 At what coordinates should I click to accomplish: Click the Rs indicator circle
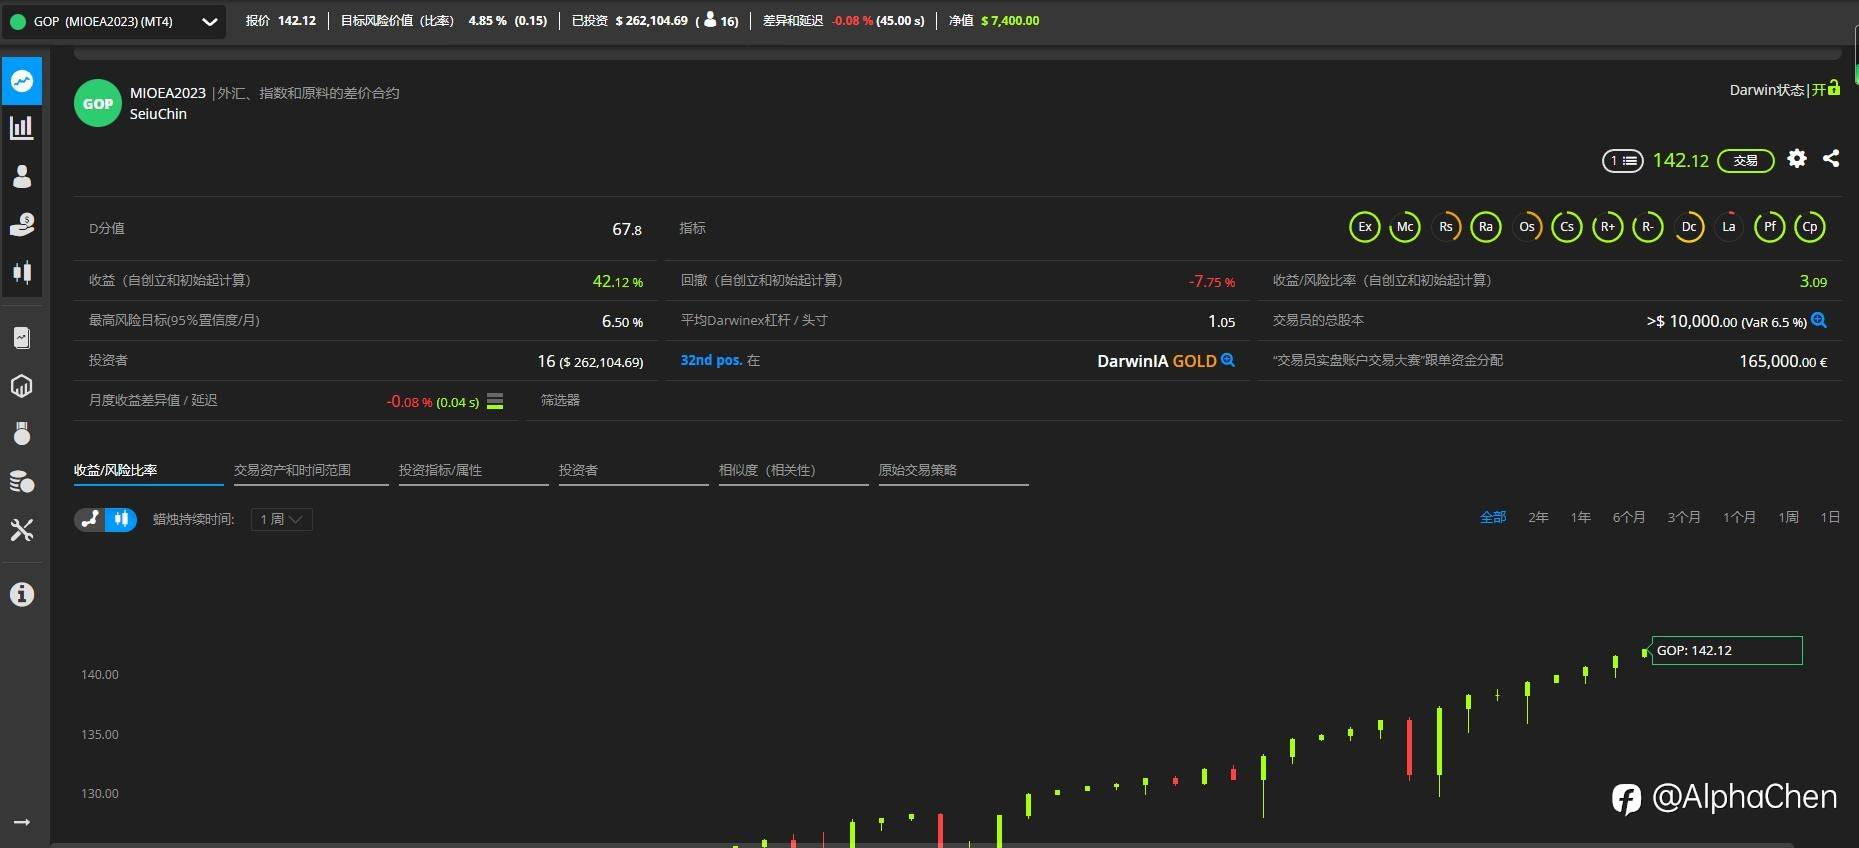pyautogui.click(x=1446, y=227)
